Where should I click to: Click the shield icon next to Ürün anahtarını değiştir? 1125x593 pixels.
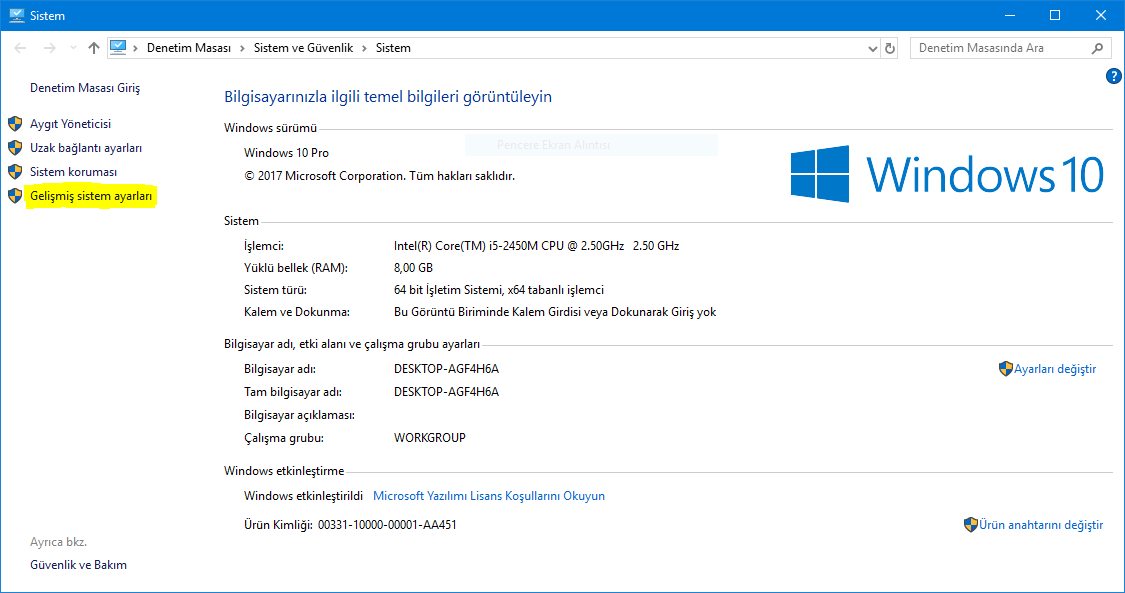pos(971,525)
